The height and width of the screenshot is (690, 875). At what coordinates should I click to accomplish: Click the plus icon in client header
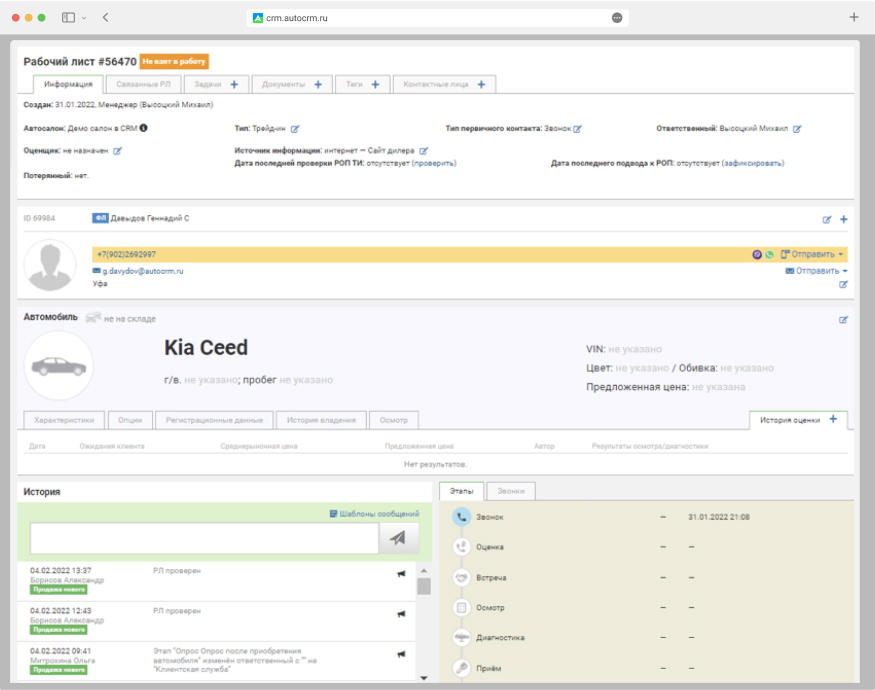pos(843,219)
